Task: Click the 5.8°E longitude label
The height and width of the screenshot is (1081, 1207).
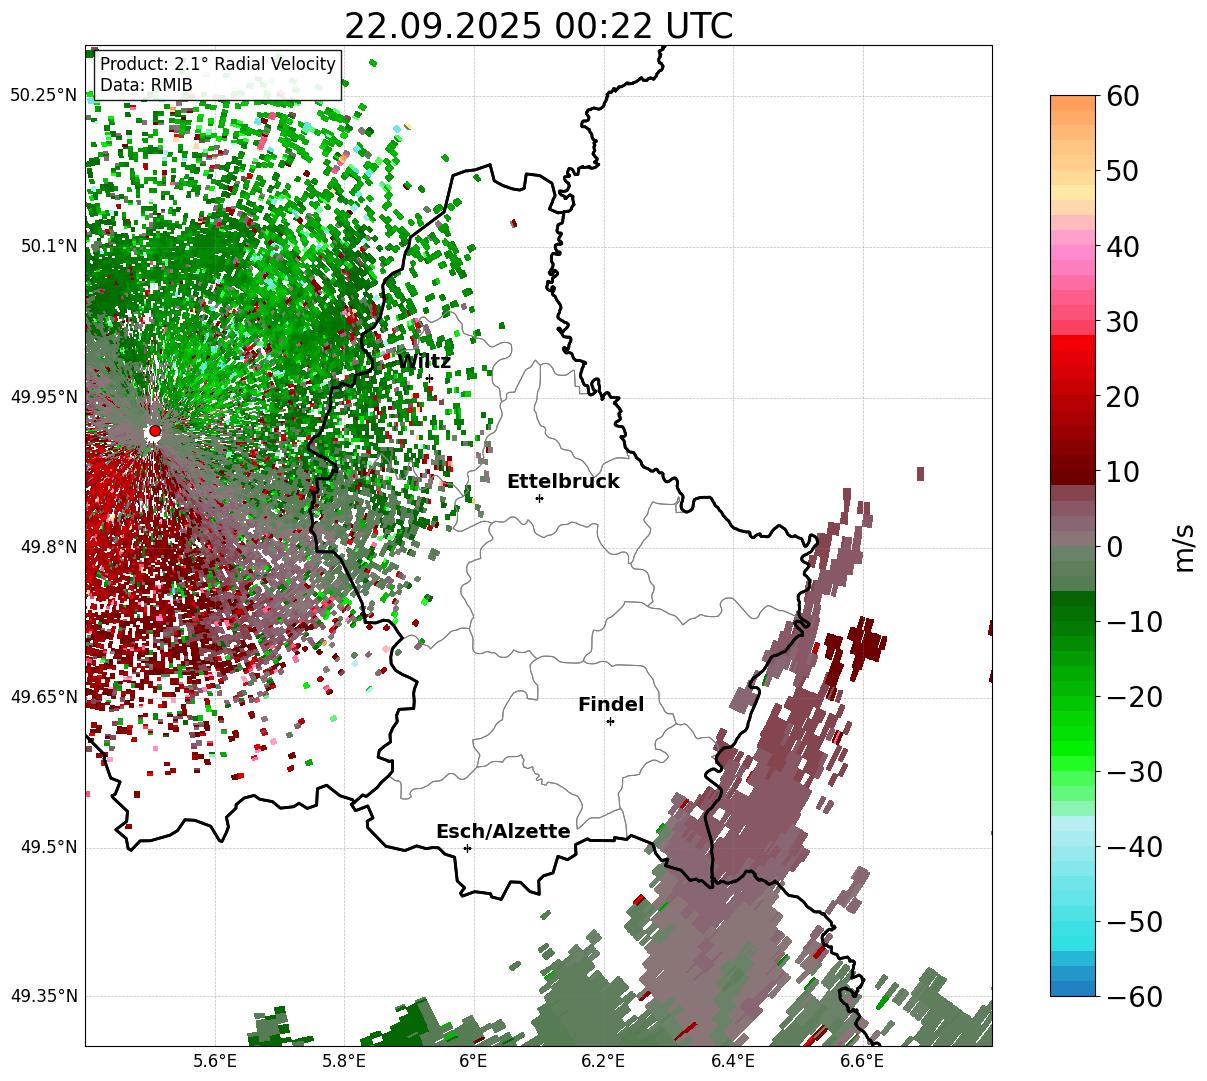Action: pyautogui.click(x=344, y=1060)
